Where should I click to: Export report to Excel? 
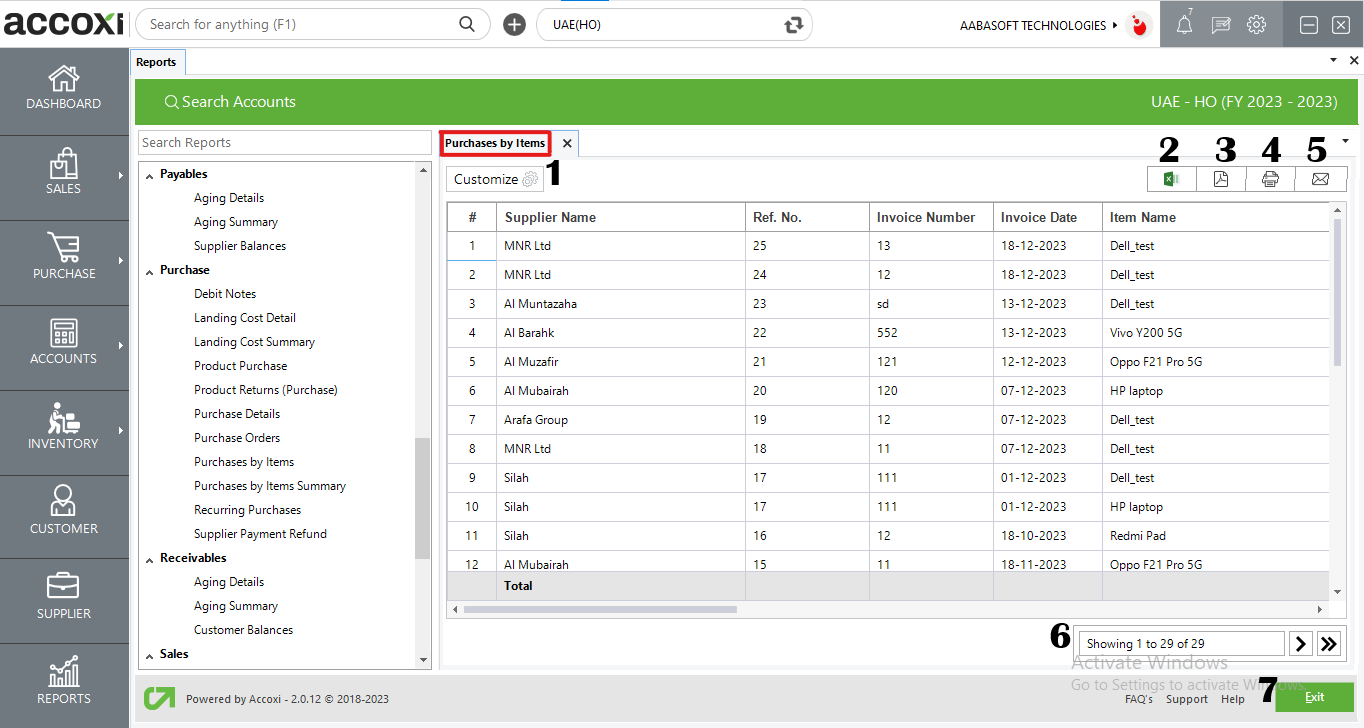coord(1172,179)
